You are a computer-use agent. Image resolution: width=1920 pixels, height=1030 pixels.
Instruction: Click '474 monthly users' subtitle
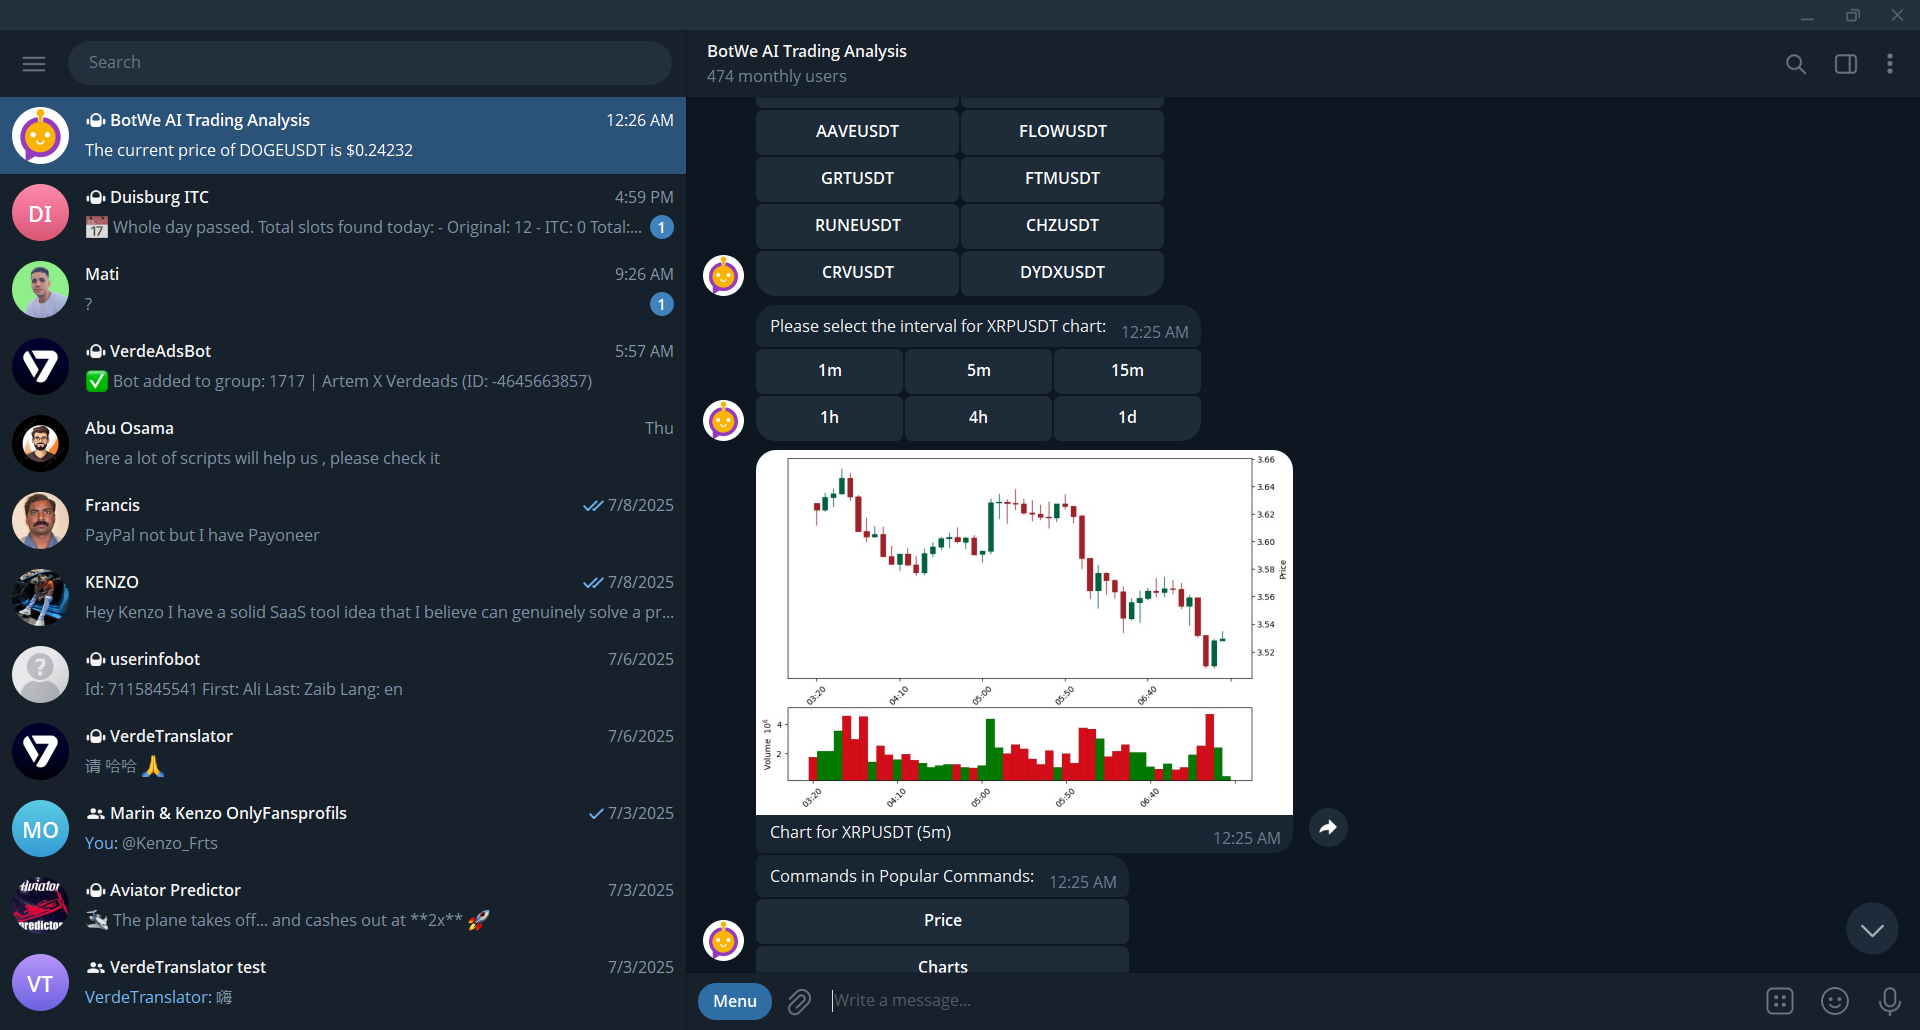click(x=777, y=77)
